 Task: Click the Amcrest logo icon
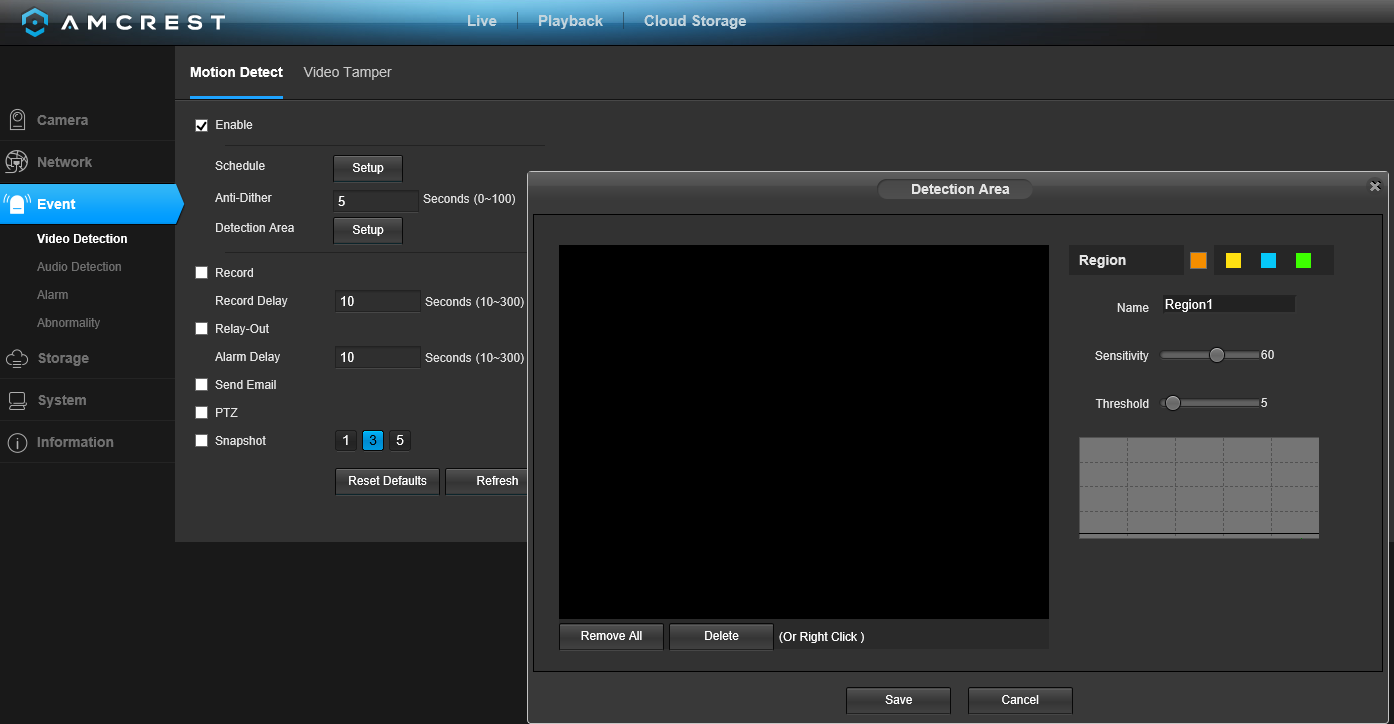coord(35,22)
